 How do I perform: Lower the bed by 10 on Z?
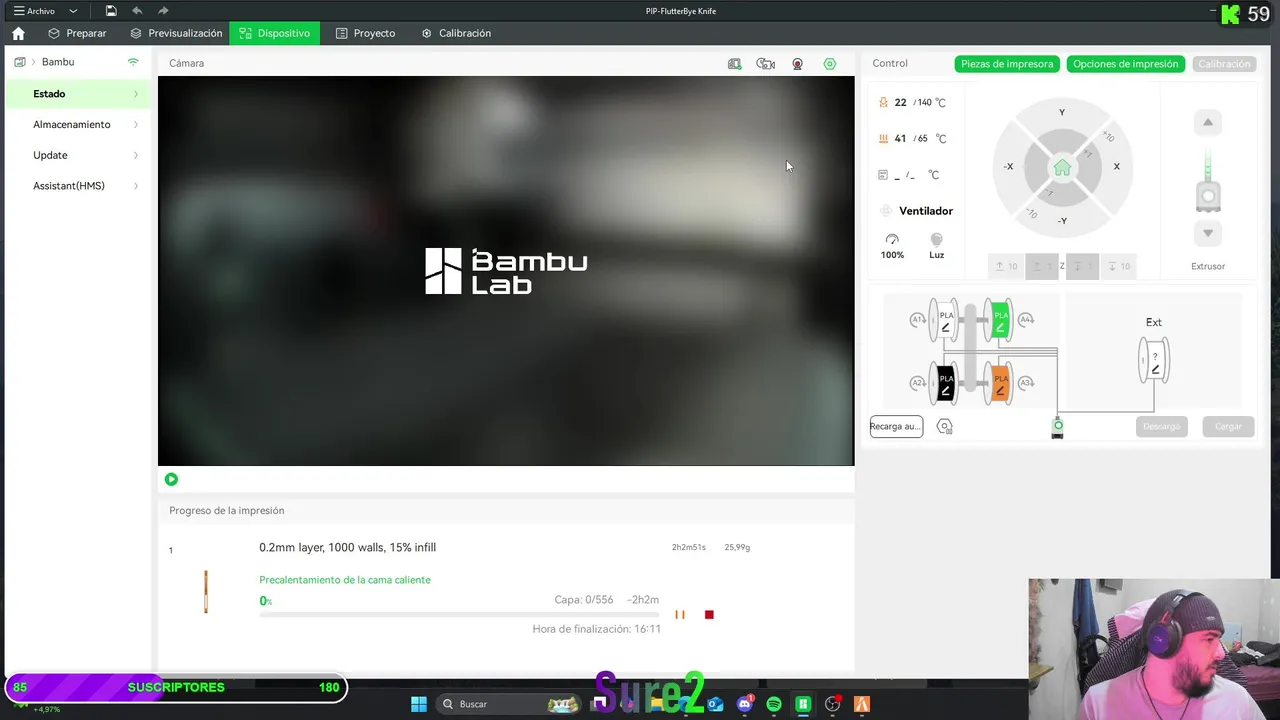click(1118, 266)
